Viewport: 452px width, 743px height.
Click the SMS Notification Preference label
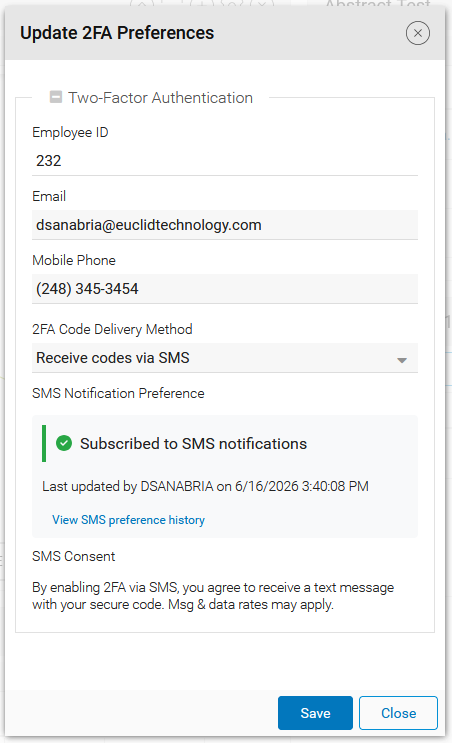(x=118, y=393)
